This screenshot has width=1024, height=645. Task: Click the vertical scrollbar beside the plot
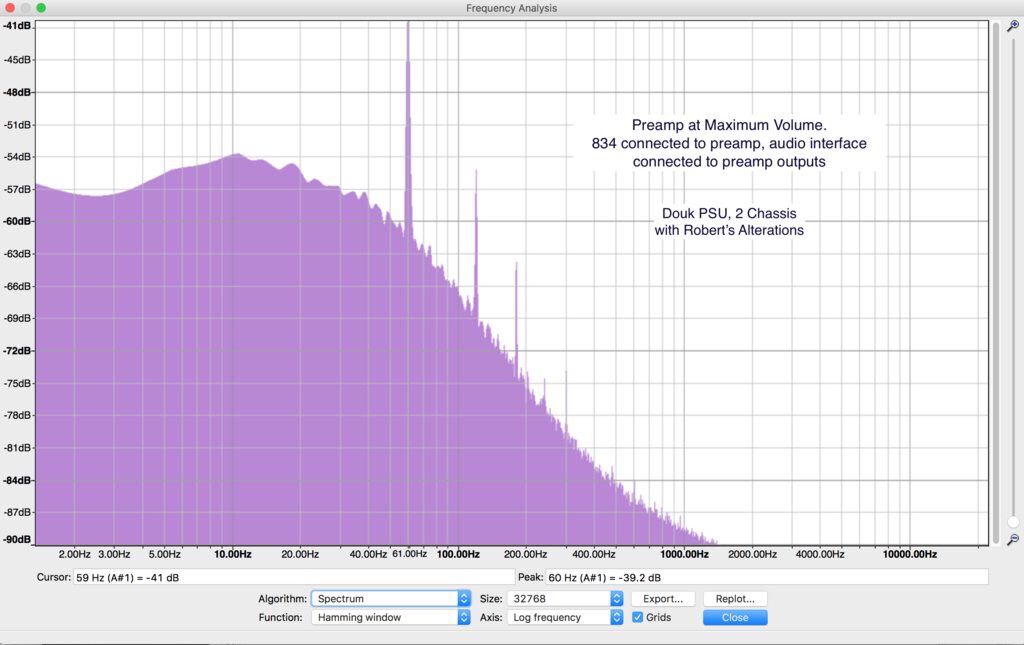[996, 283]
